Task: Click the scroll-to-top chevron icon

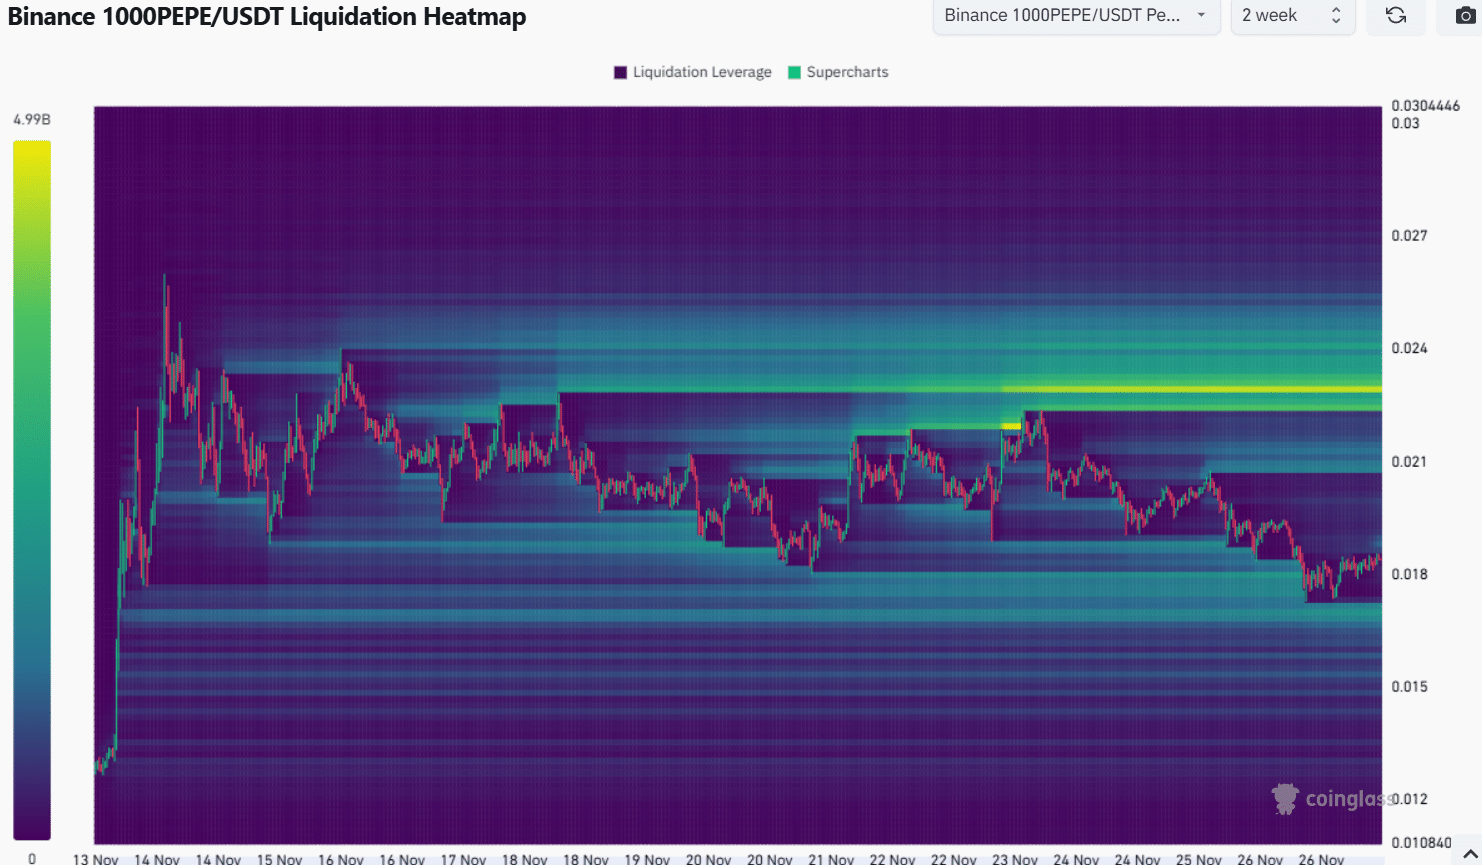Action: (1469, 853)
